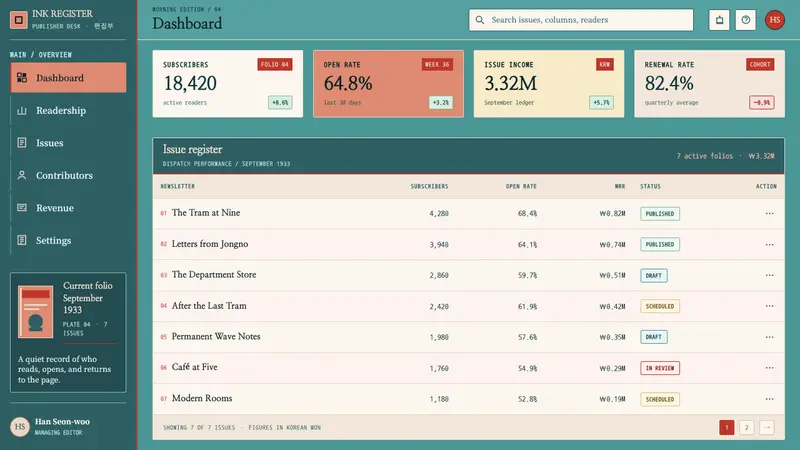The height and width of the screenshot is (450, 800).
Task: Click IN REVIEW status of Café at Five
Action: pyautogui.click(x=660, y=368)
